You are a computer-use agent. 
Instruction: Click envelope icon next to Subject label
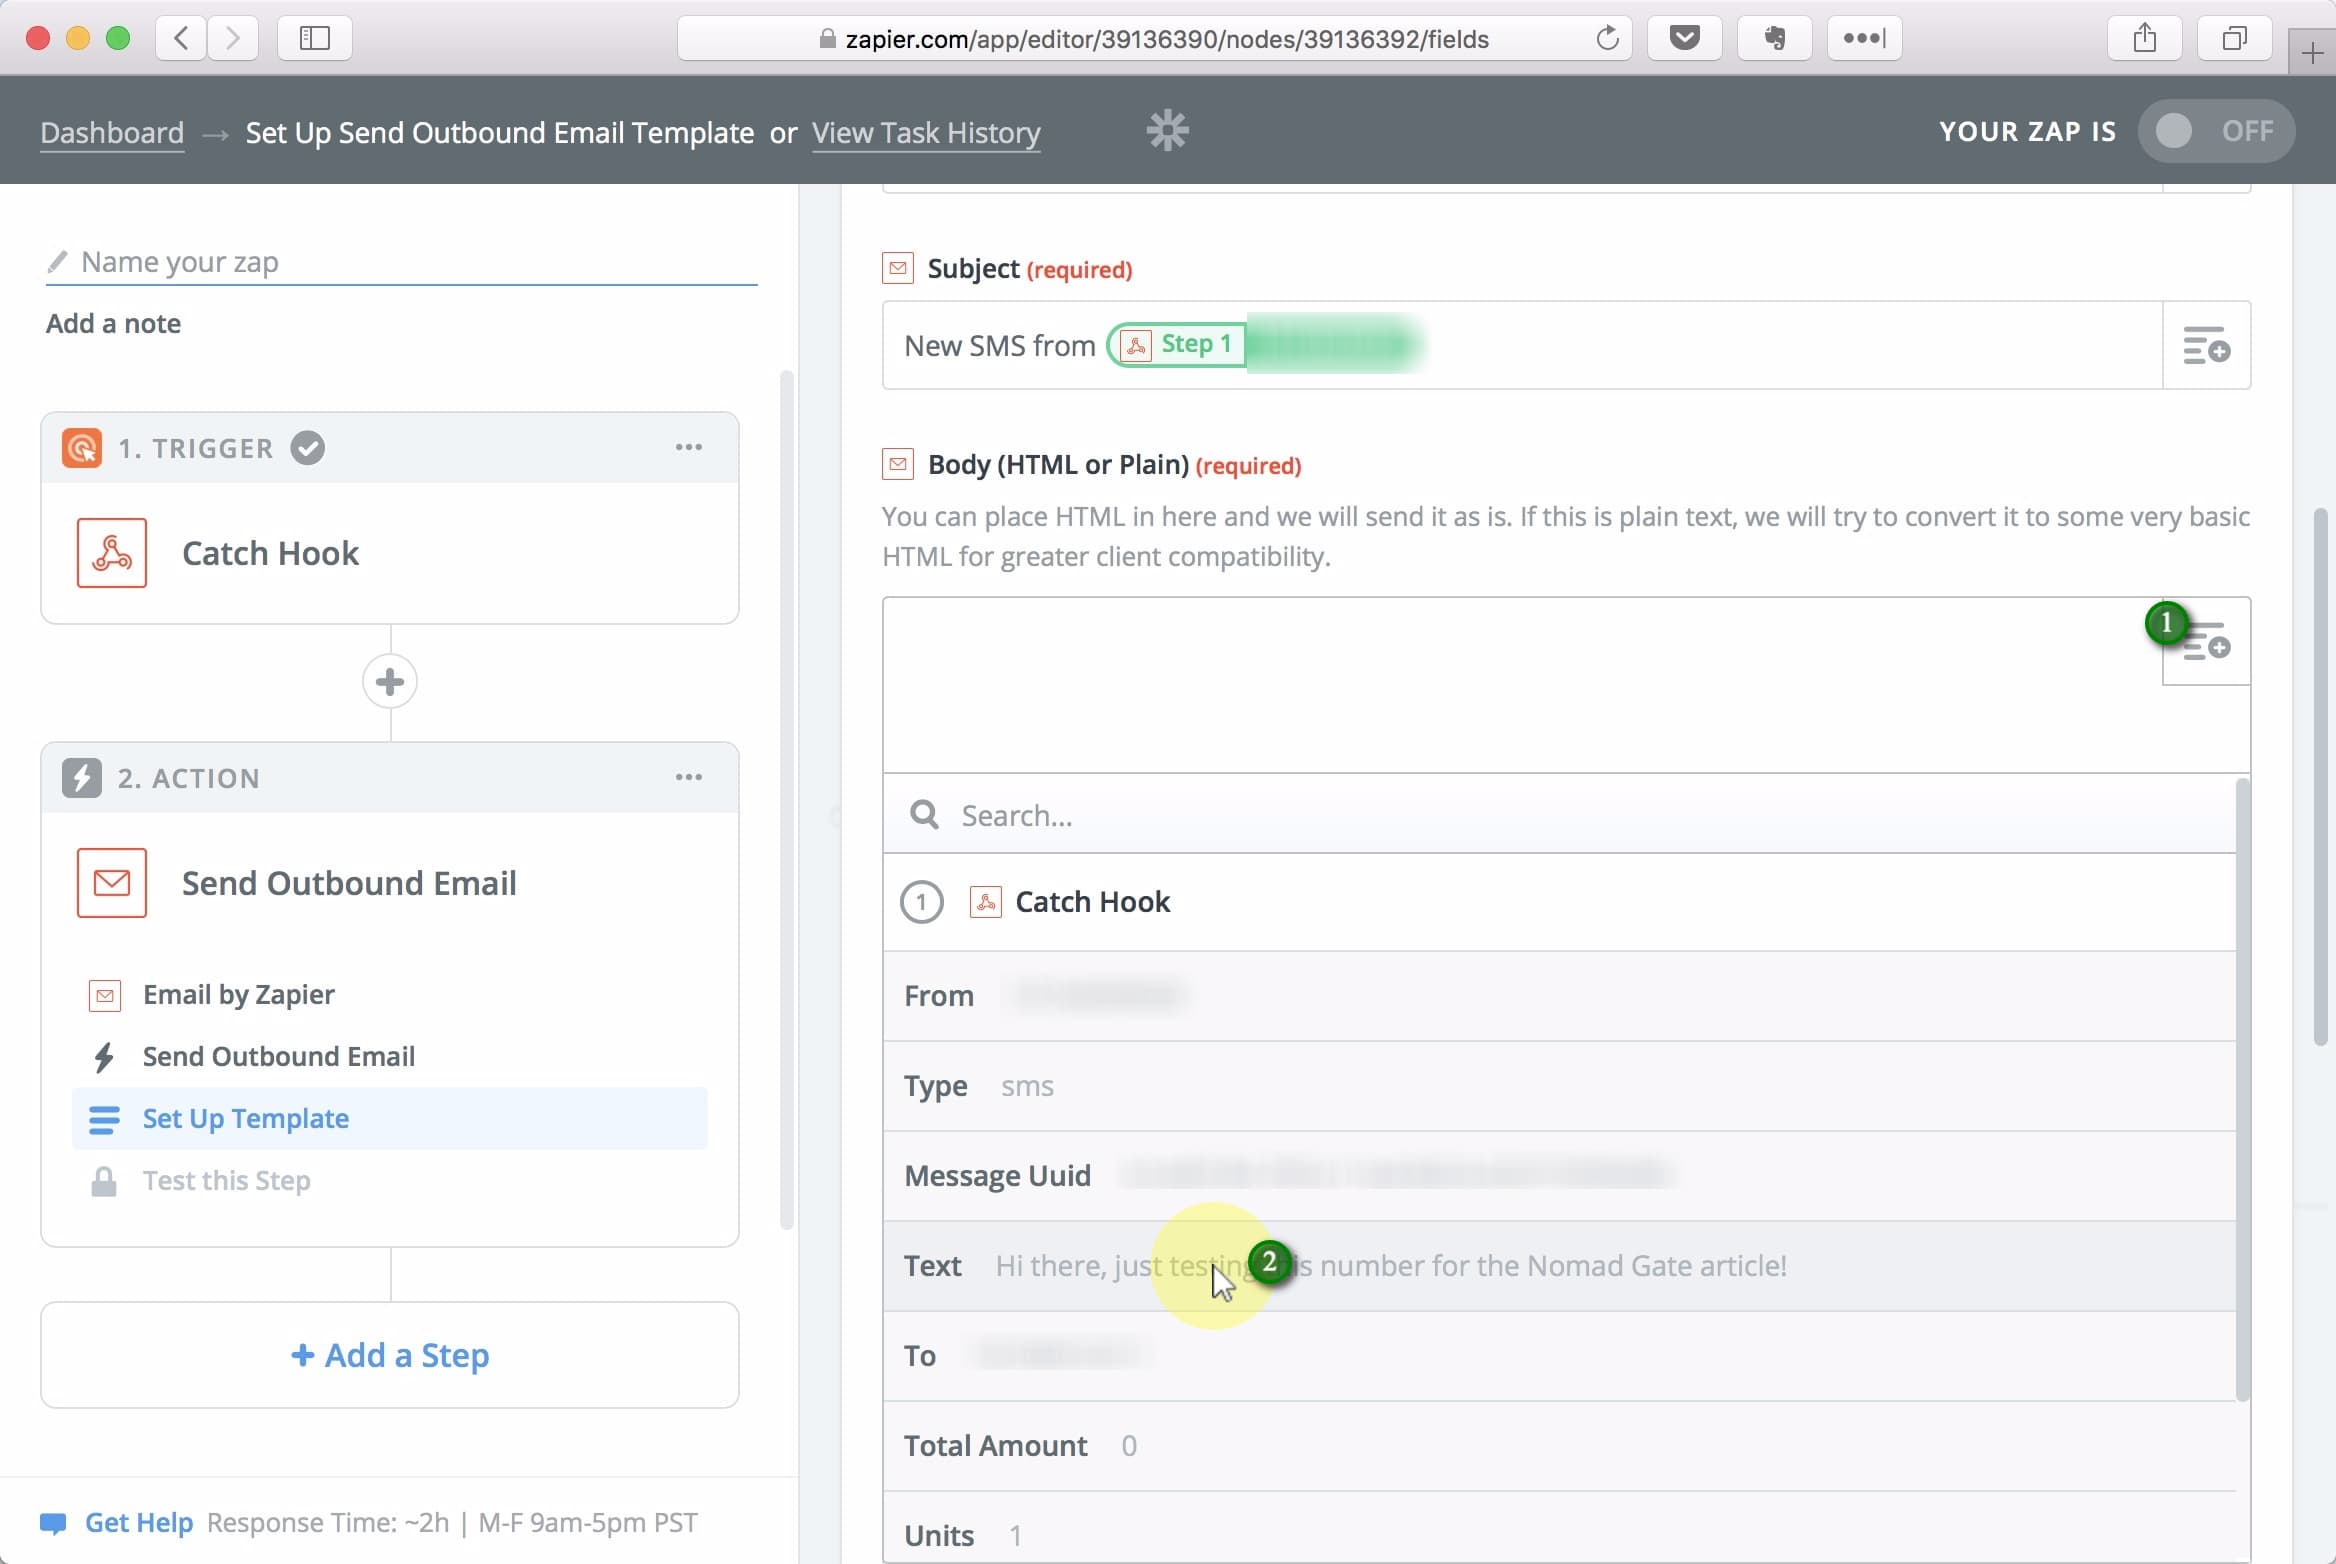click(898, 268)
